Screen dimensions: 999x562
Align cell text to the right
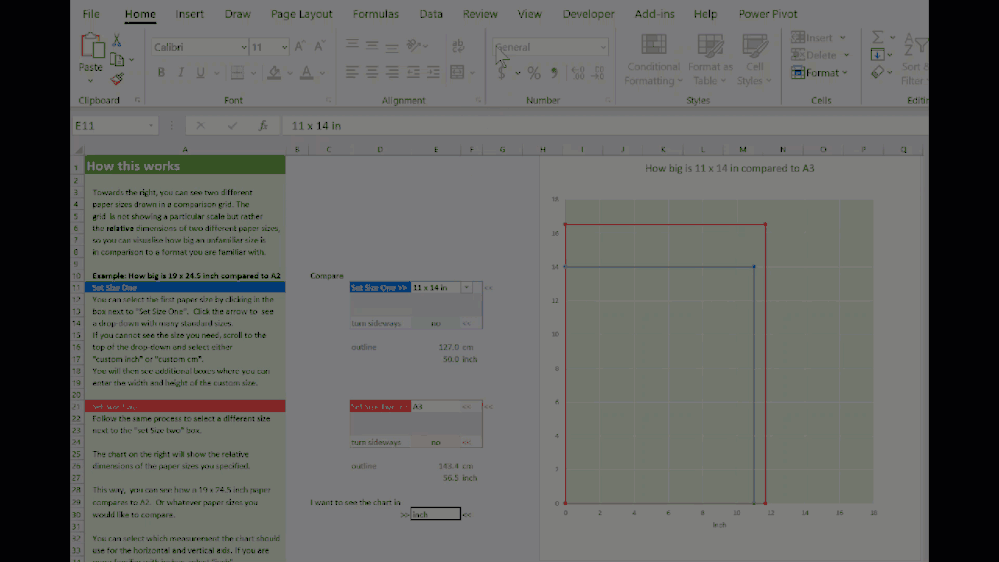click(392, 72)
